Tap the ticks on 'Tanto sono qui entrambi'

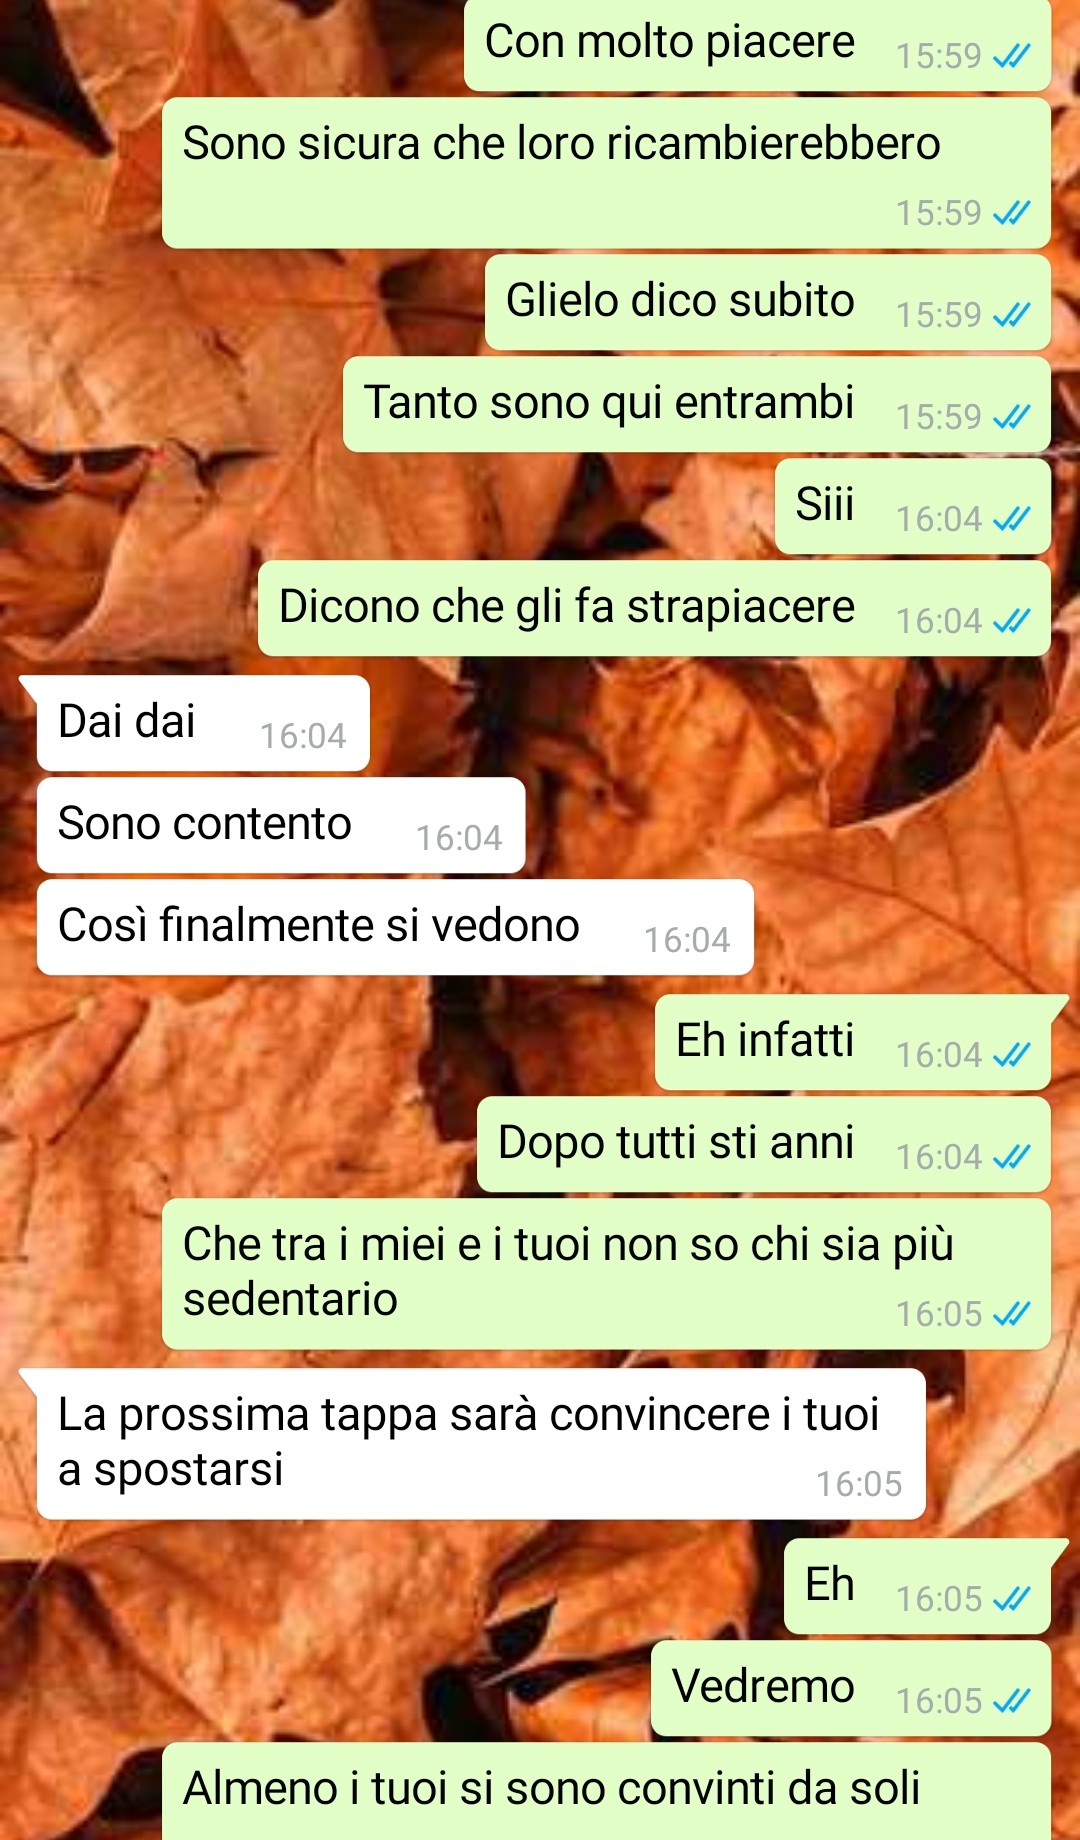pos(1011,417)
